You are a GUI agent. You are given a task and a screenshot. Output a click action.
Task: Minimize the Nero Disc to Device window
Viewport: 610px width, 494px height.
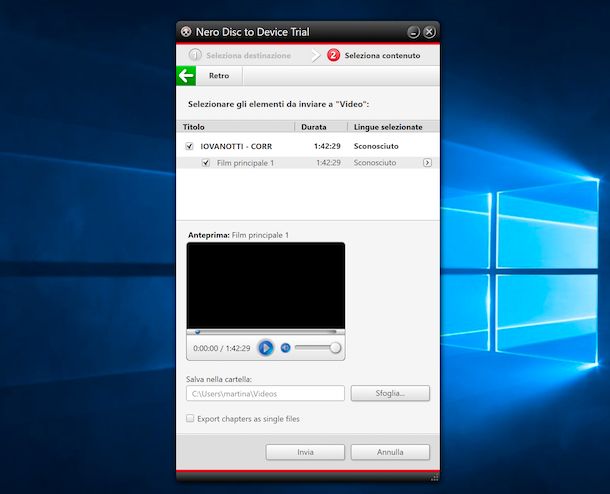413,32
